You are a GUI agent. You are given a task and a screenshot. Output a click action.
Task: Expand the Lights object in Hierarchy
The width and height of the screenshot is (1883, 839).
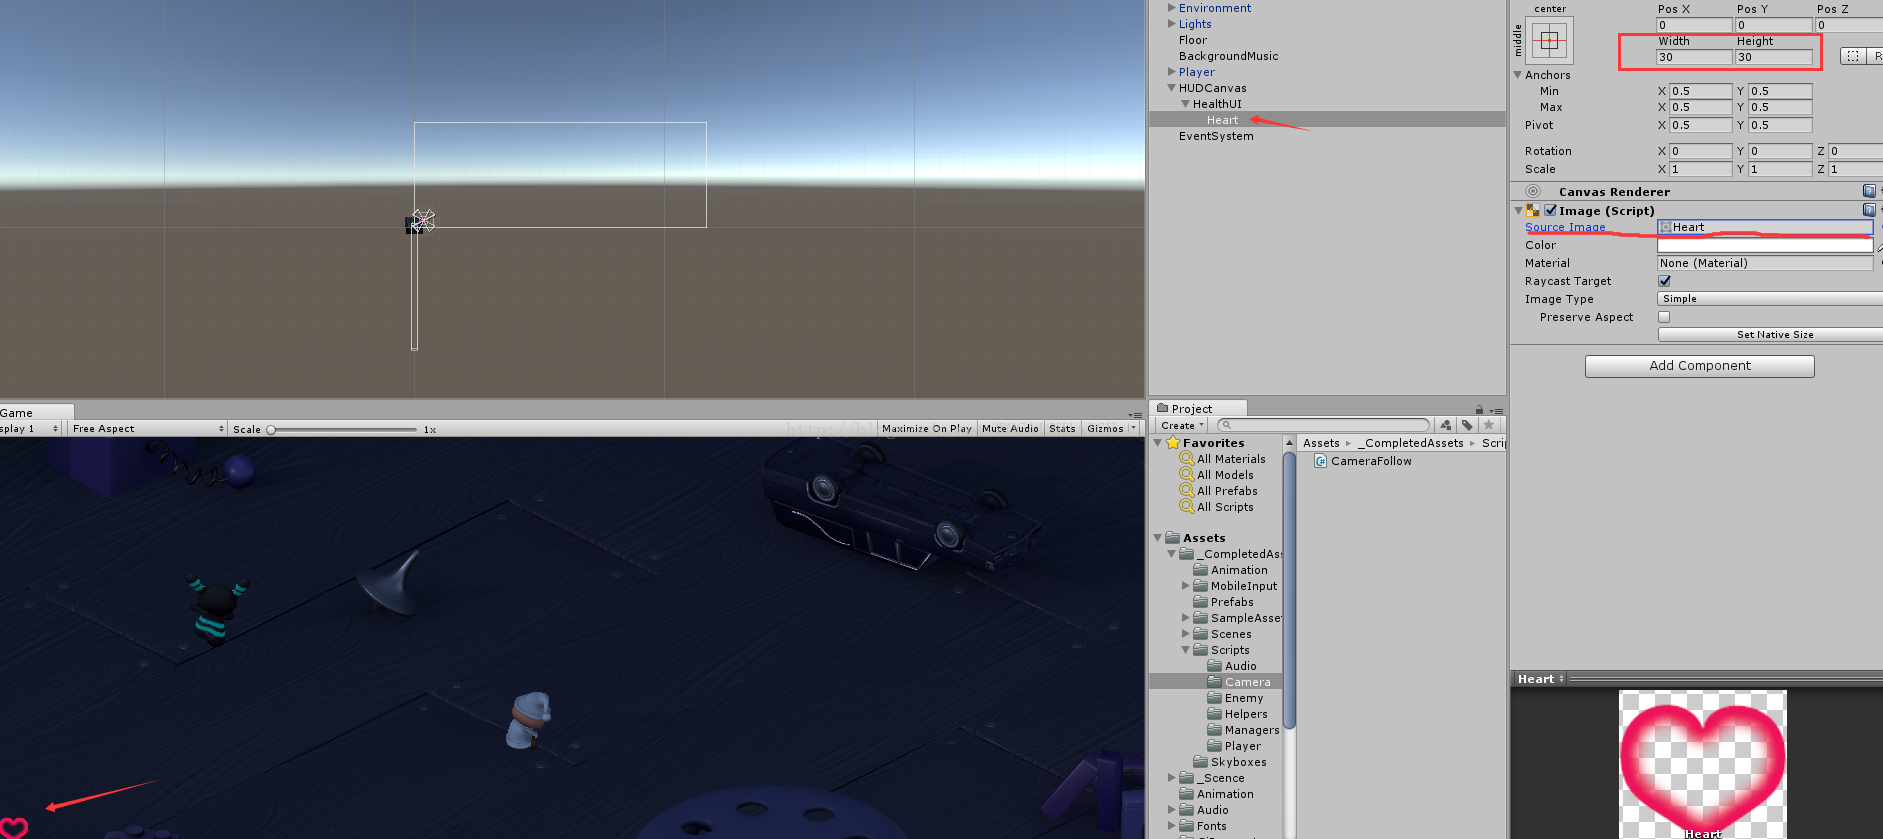pos(1171,24)
